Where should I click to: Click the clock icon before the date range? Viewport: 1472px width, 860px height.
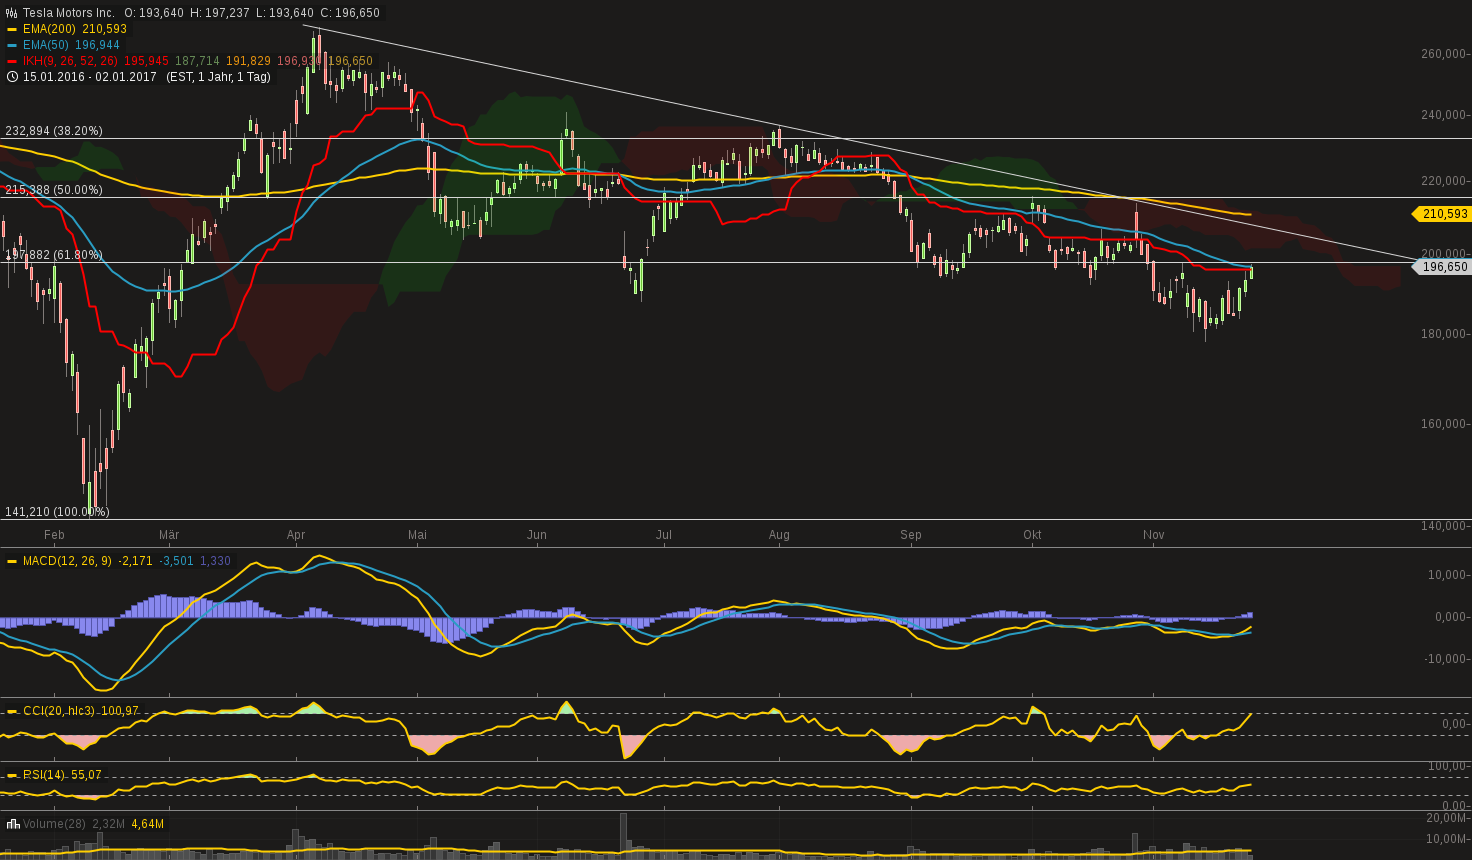[14, 76]
